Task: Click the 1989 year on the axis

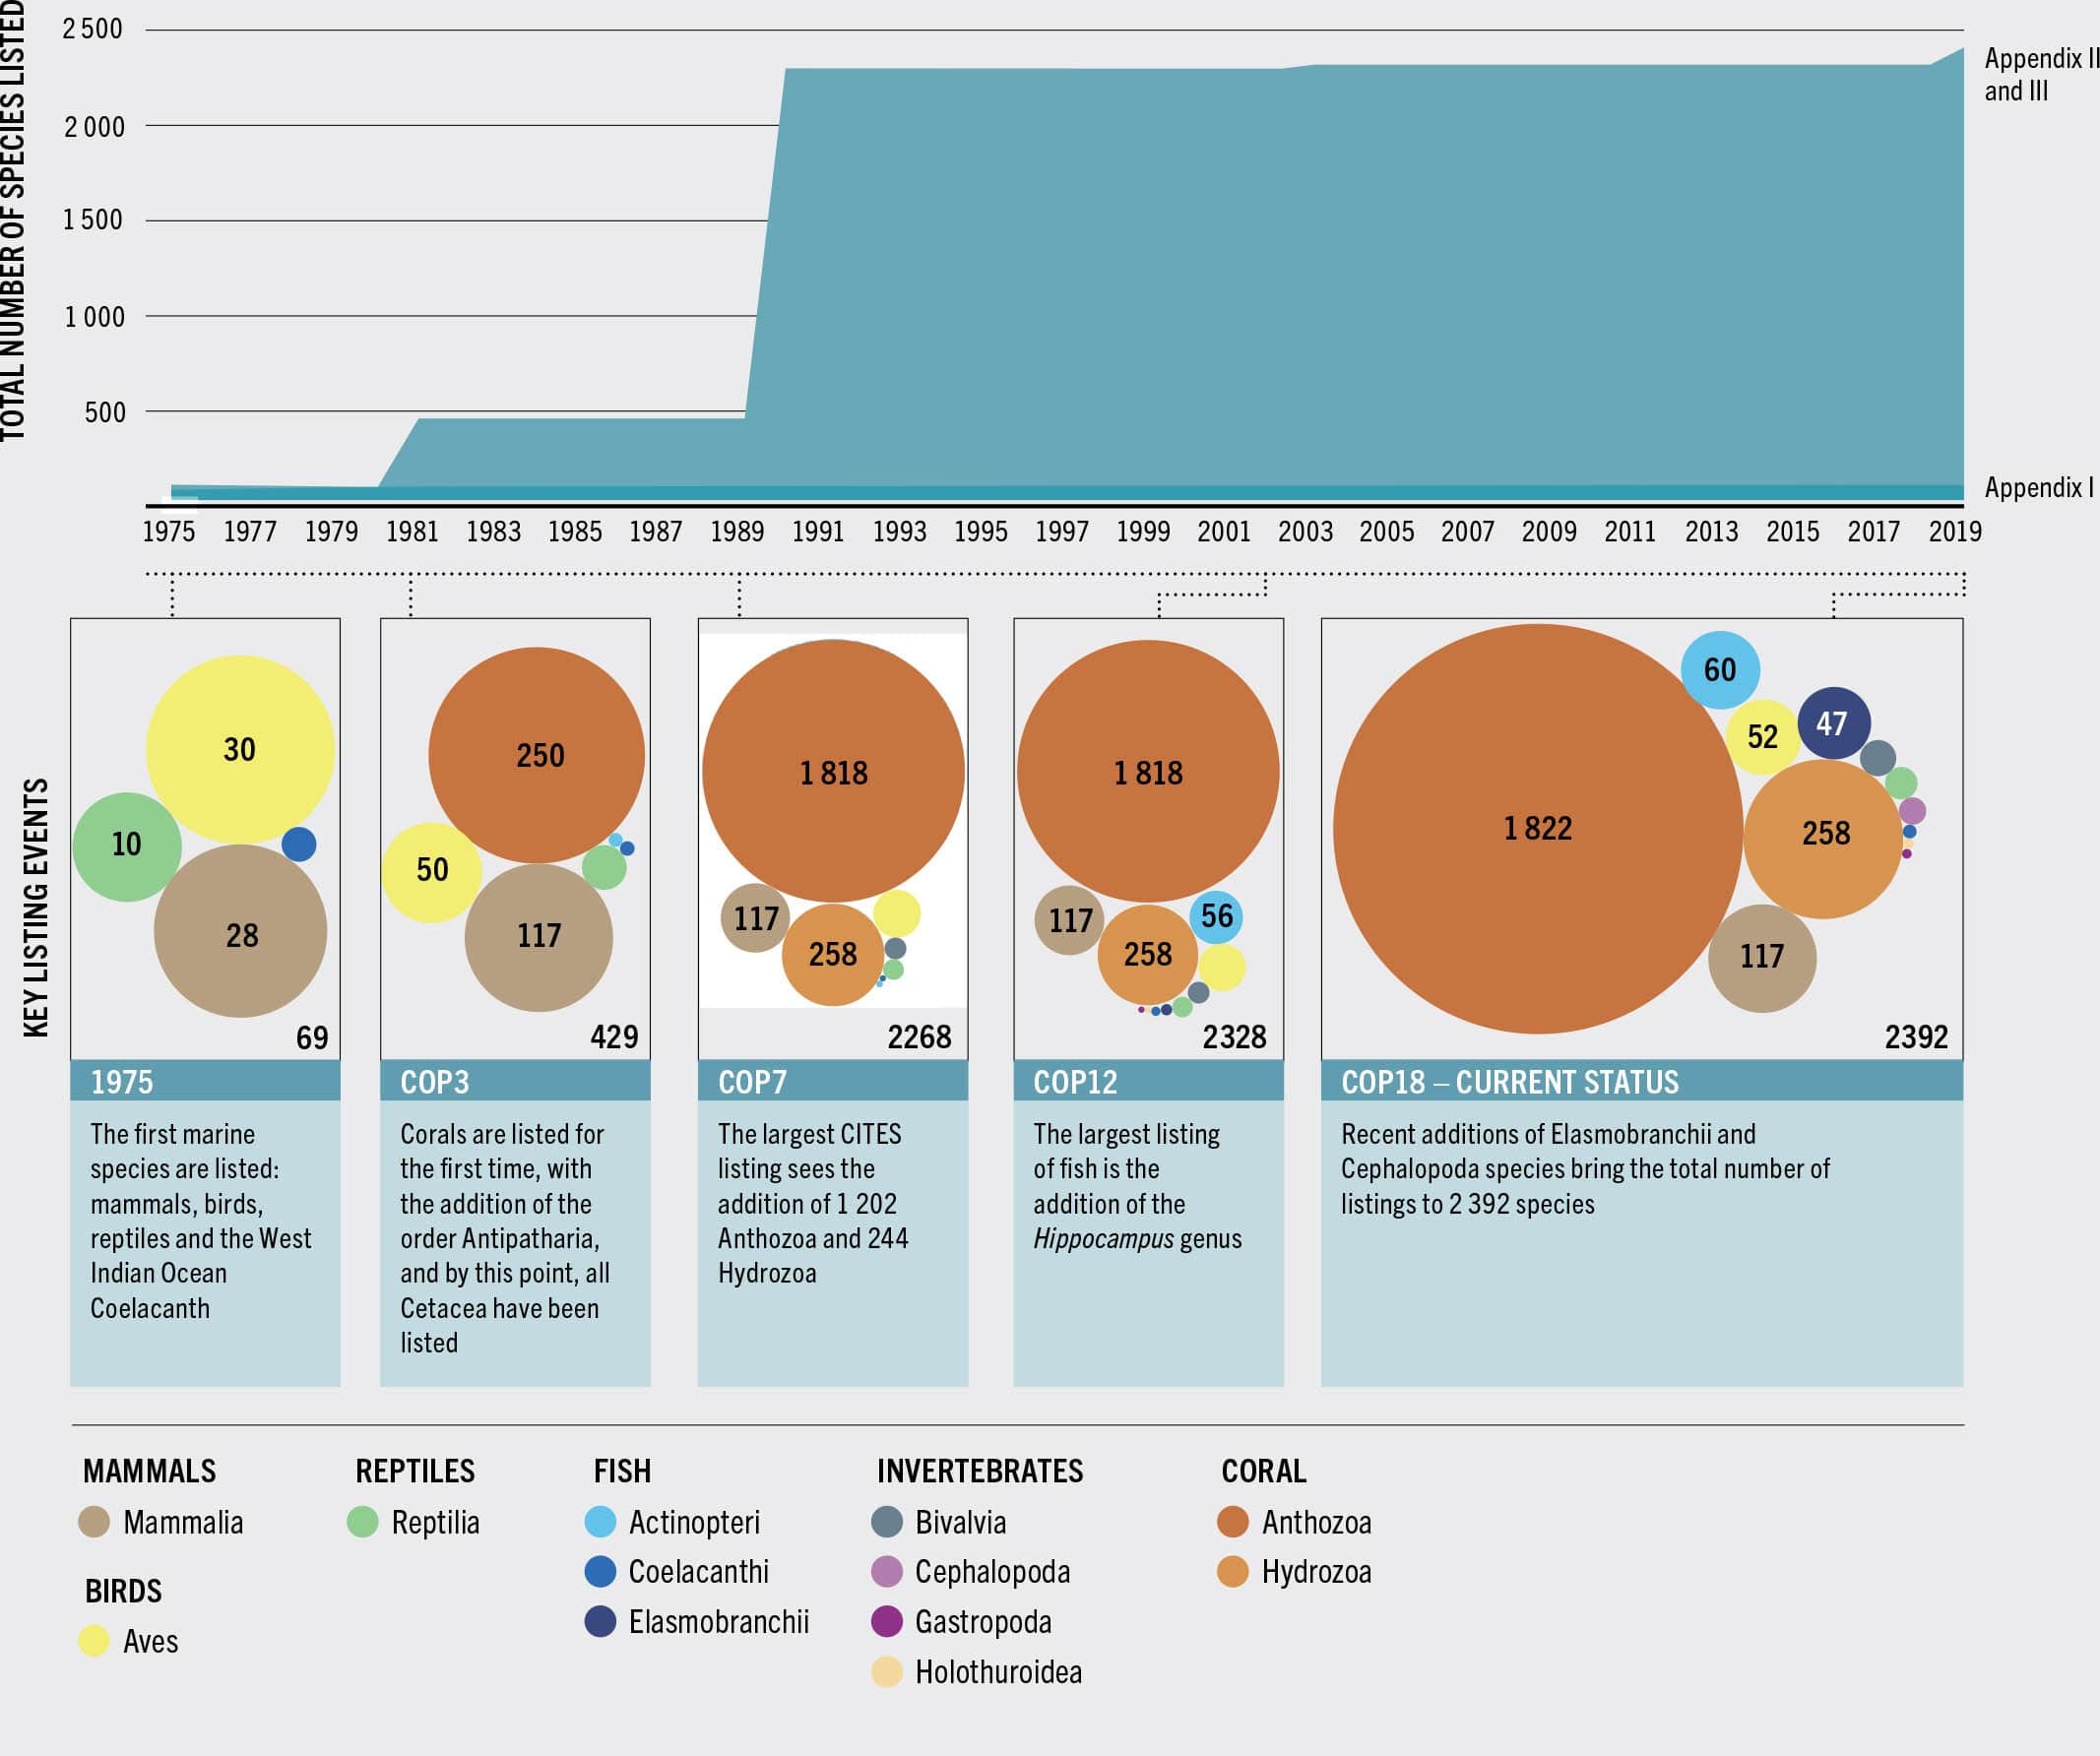Action: 737,531
